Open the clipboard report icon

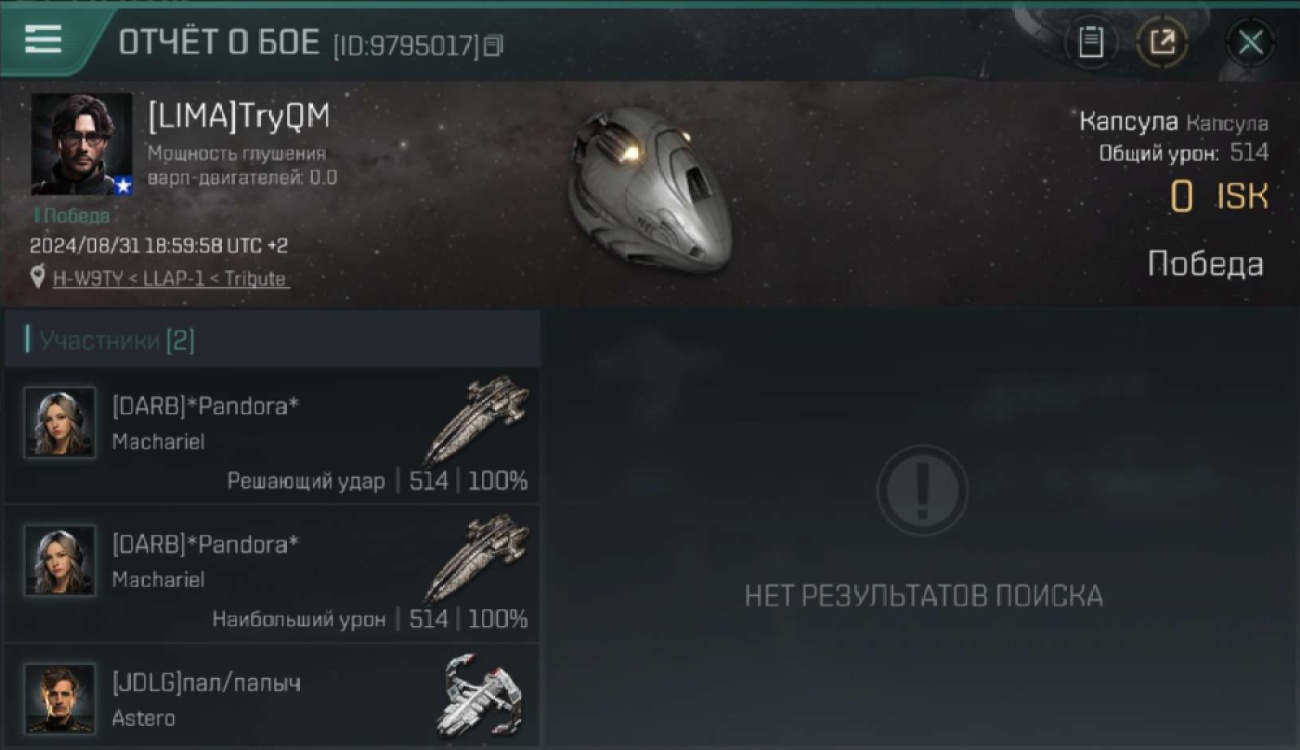(x=1091, y=42)
